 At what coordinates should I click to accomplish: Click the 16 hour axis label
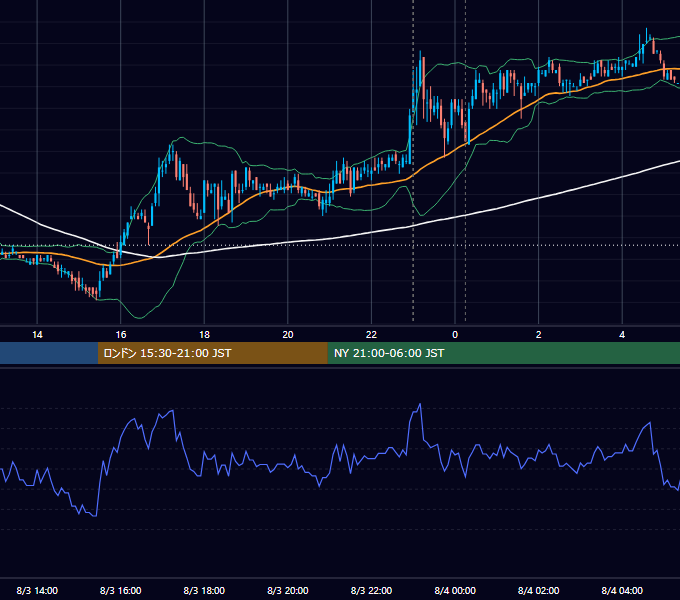(x=121, y=335)
